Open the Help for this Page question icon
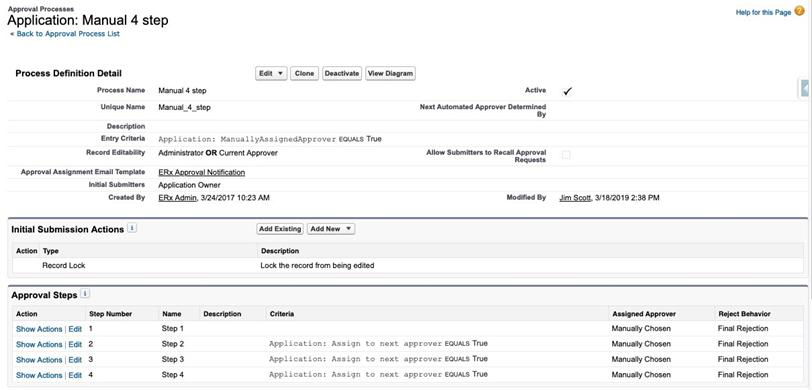Viewport: 812px width, 390px height. (x=799, y=11)
